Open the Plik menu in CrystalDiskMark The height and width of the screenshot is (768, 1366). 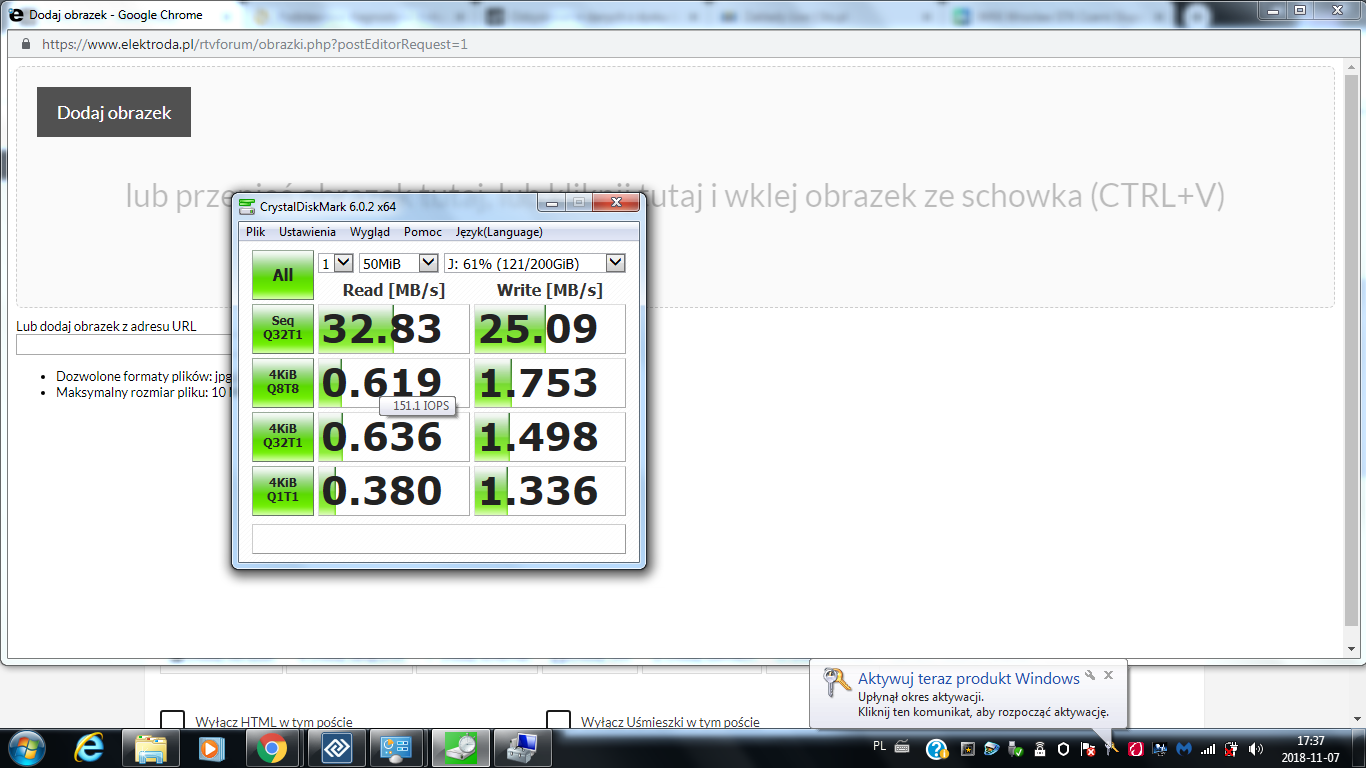pyautogui.click(x=256, y=232)
